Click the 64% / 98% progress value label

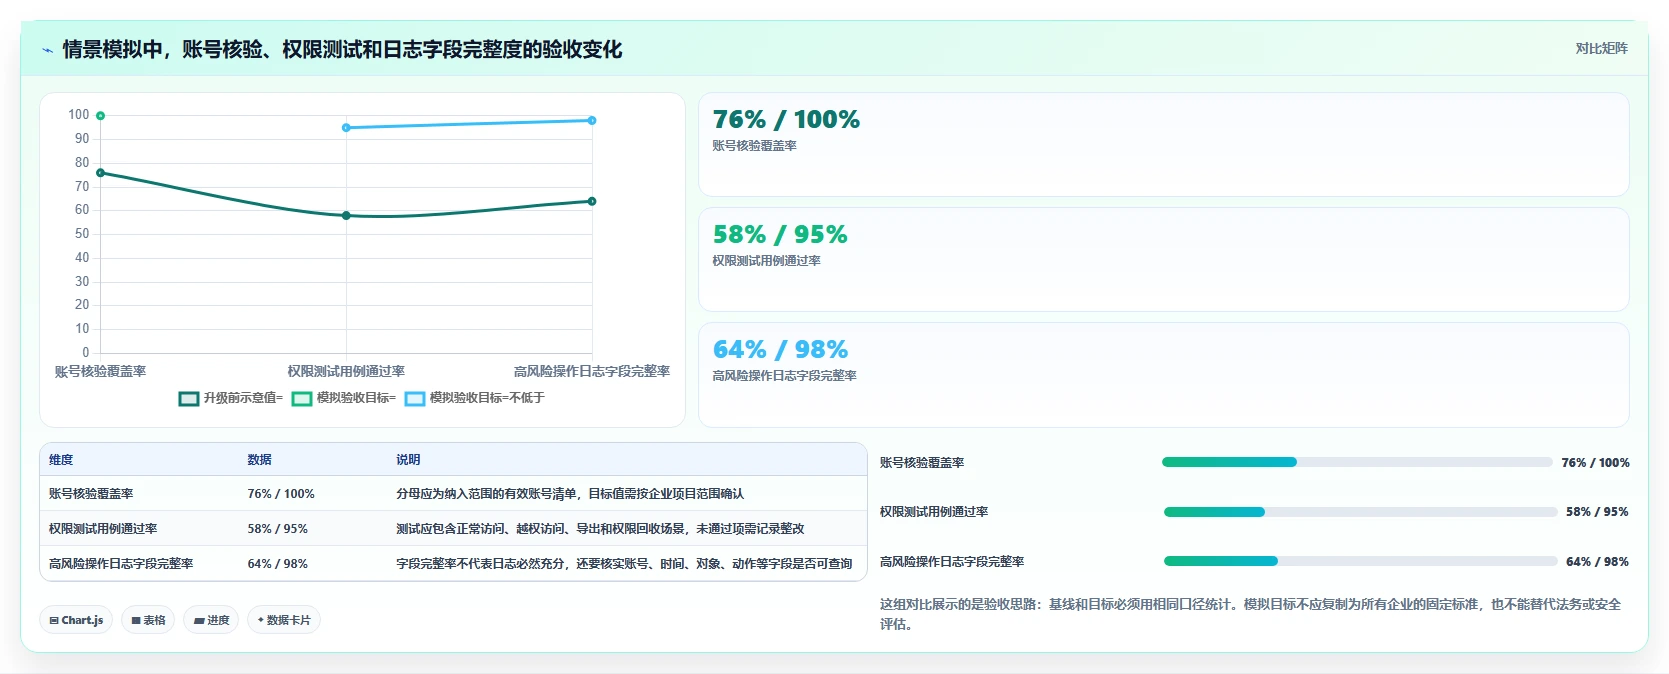click(x=1597, y=562)
